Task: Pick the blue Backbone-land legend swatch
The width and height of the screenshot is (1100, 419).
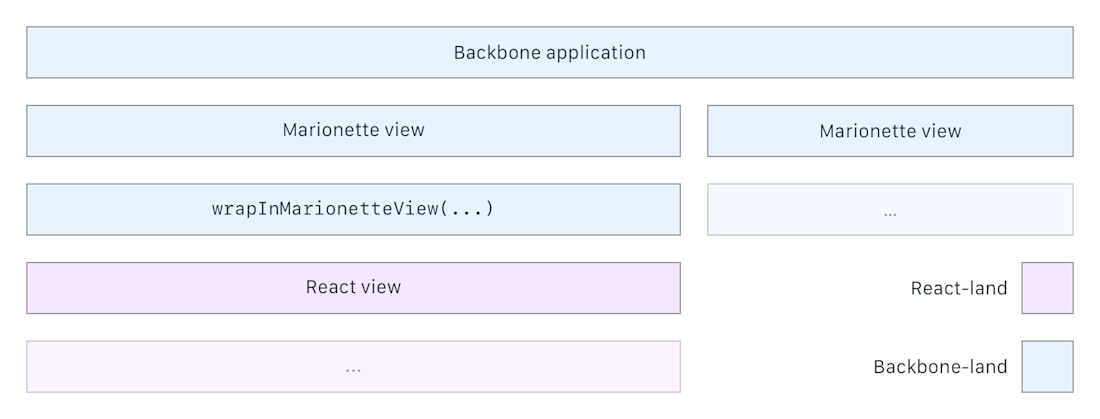Action: (1047, 366)
